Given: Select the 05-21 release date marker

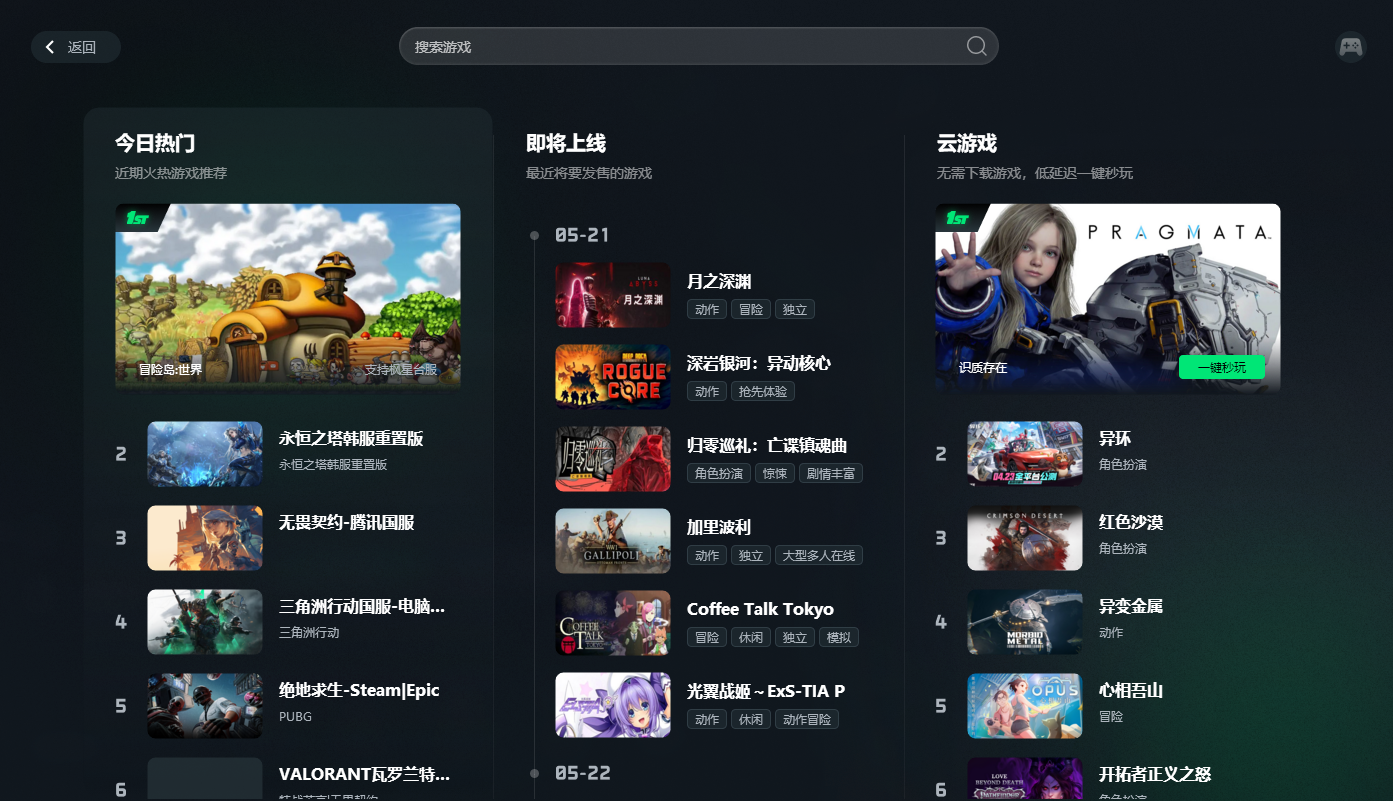Looking at the screenshot, I should pyautogui.click(x=582, y=236).
